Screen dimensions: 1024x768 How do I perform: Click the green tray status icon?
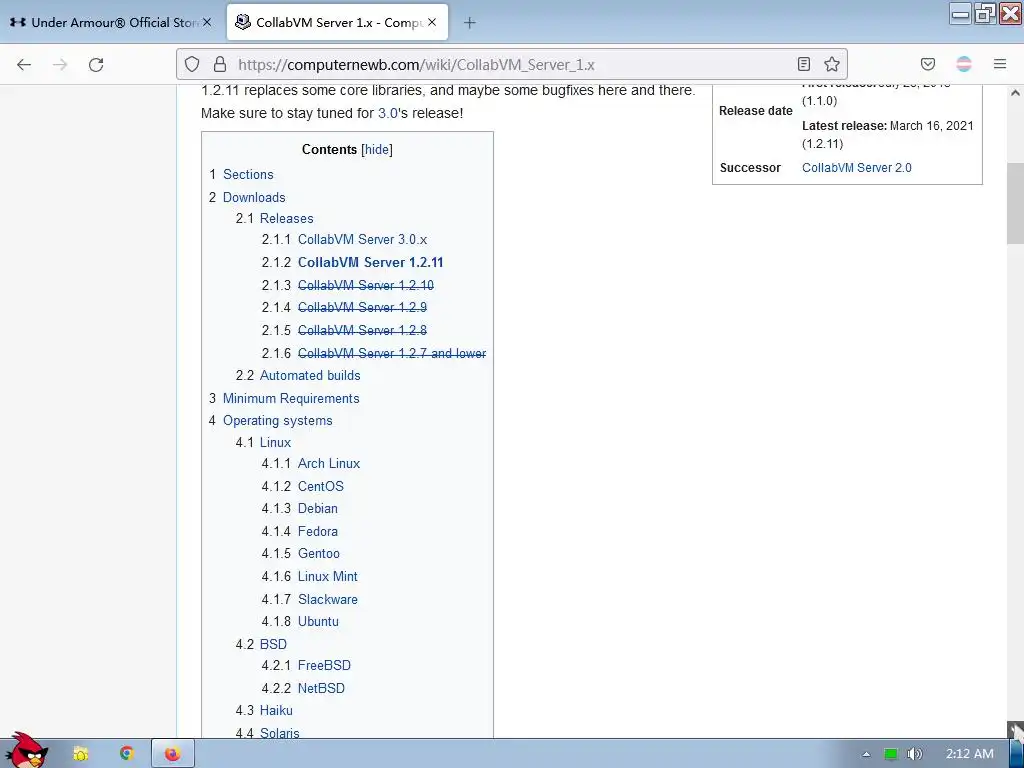coord(891,754)
